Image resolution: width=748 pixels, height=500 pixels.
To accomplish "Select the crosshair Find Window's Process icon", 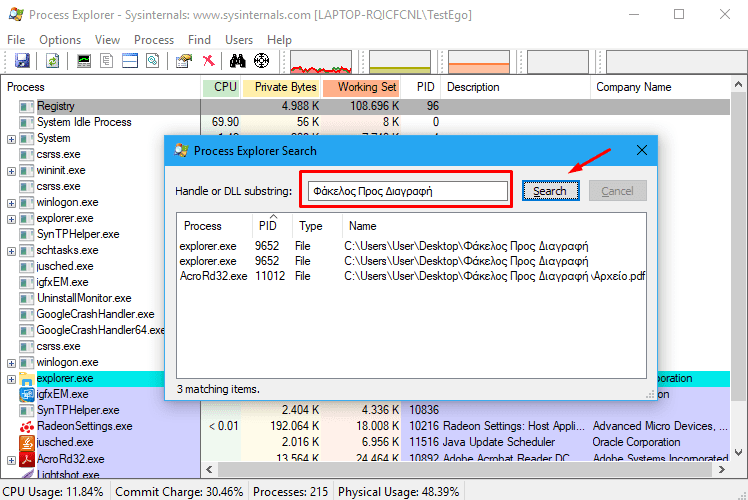I will [x=261, y=61].
